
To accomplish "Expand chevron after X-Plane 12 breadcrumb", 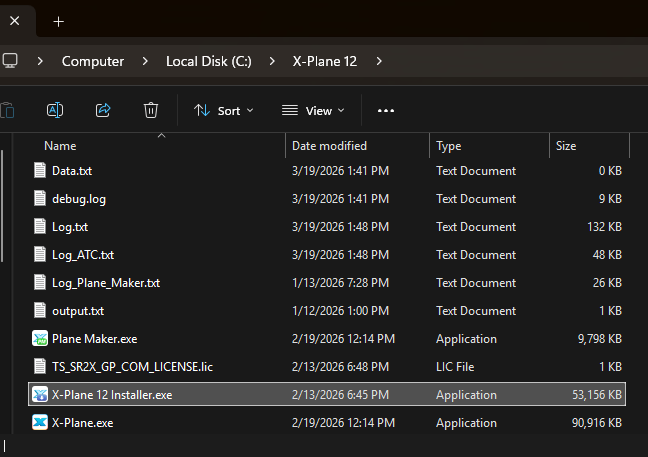I will 379,61.
